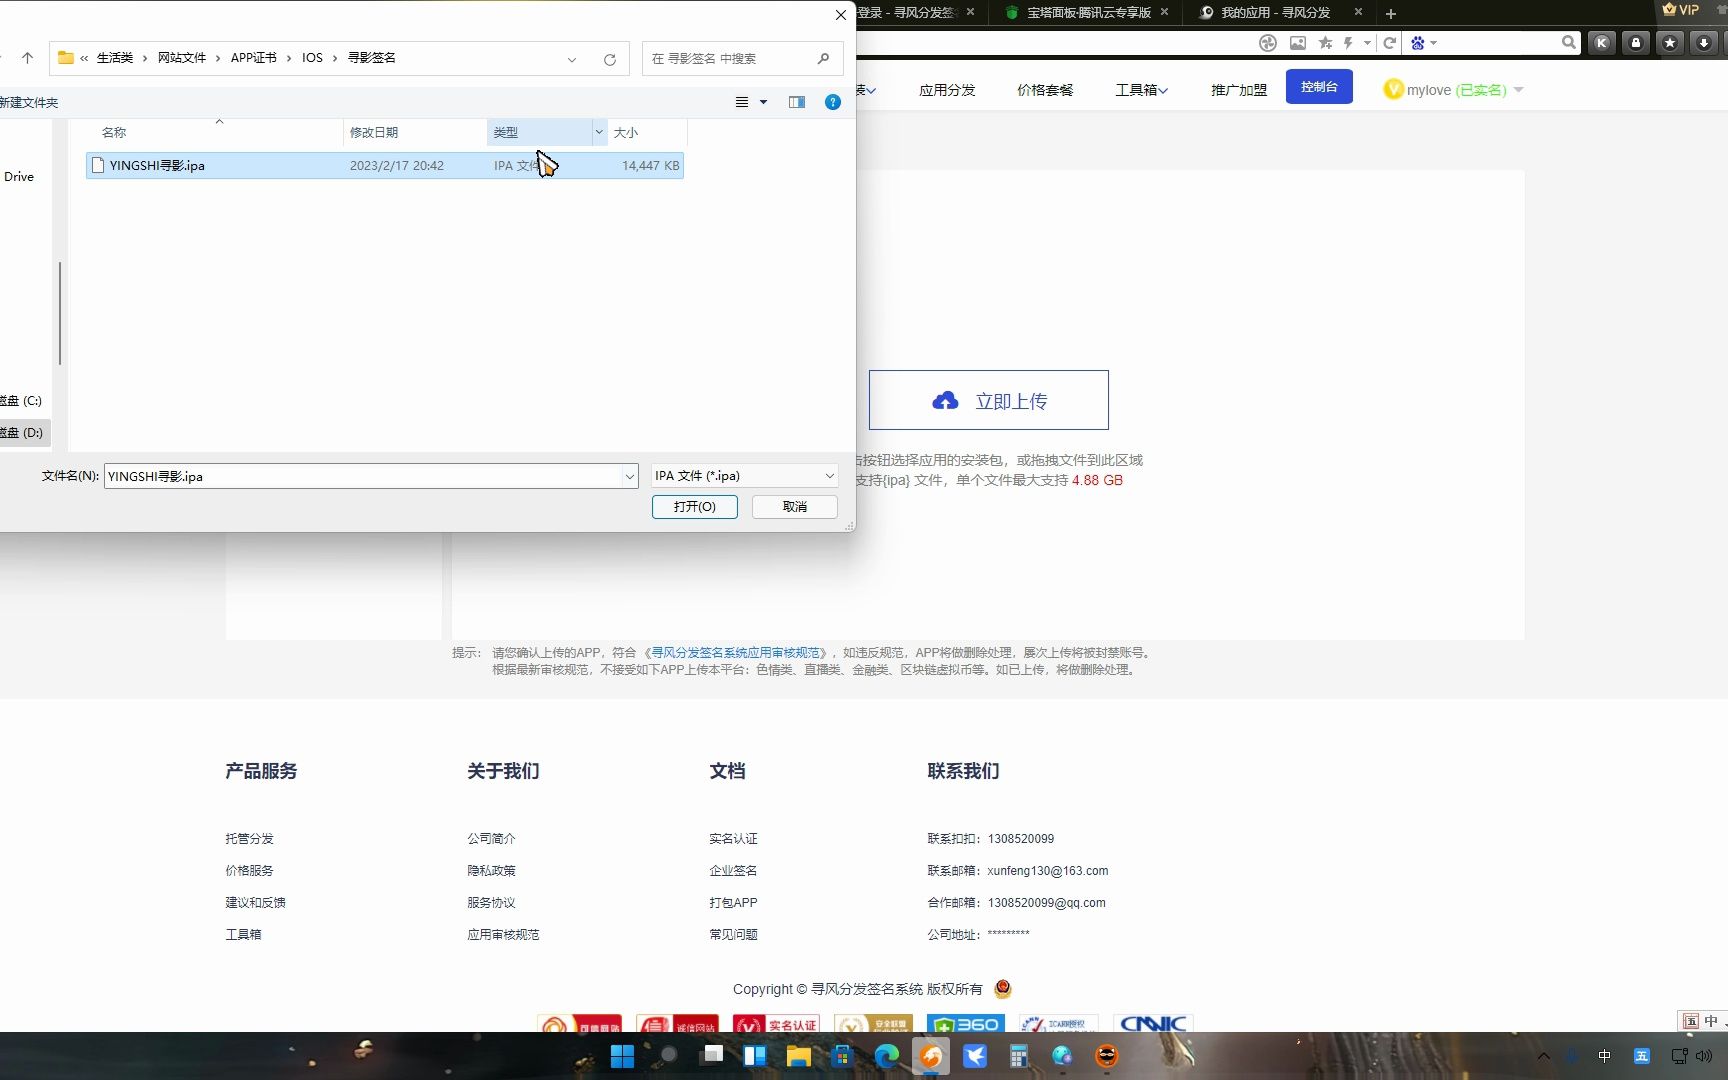The width and height of the screenshot is (1728, 1080).
Task: Expand the address path history dropdown
Action: pyautogui.click(x=572, y=59)
